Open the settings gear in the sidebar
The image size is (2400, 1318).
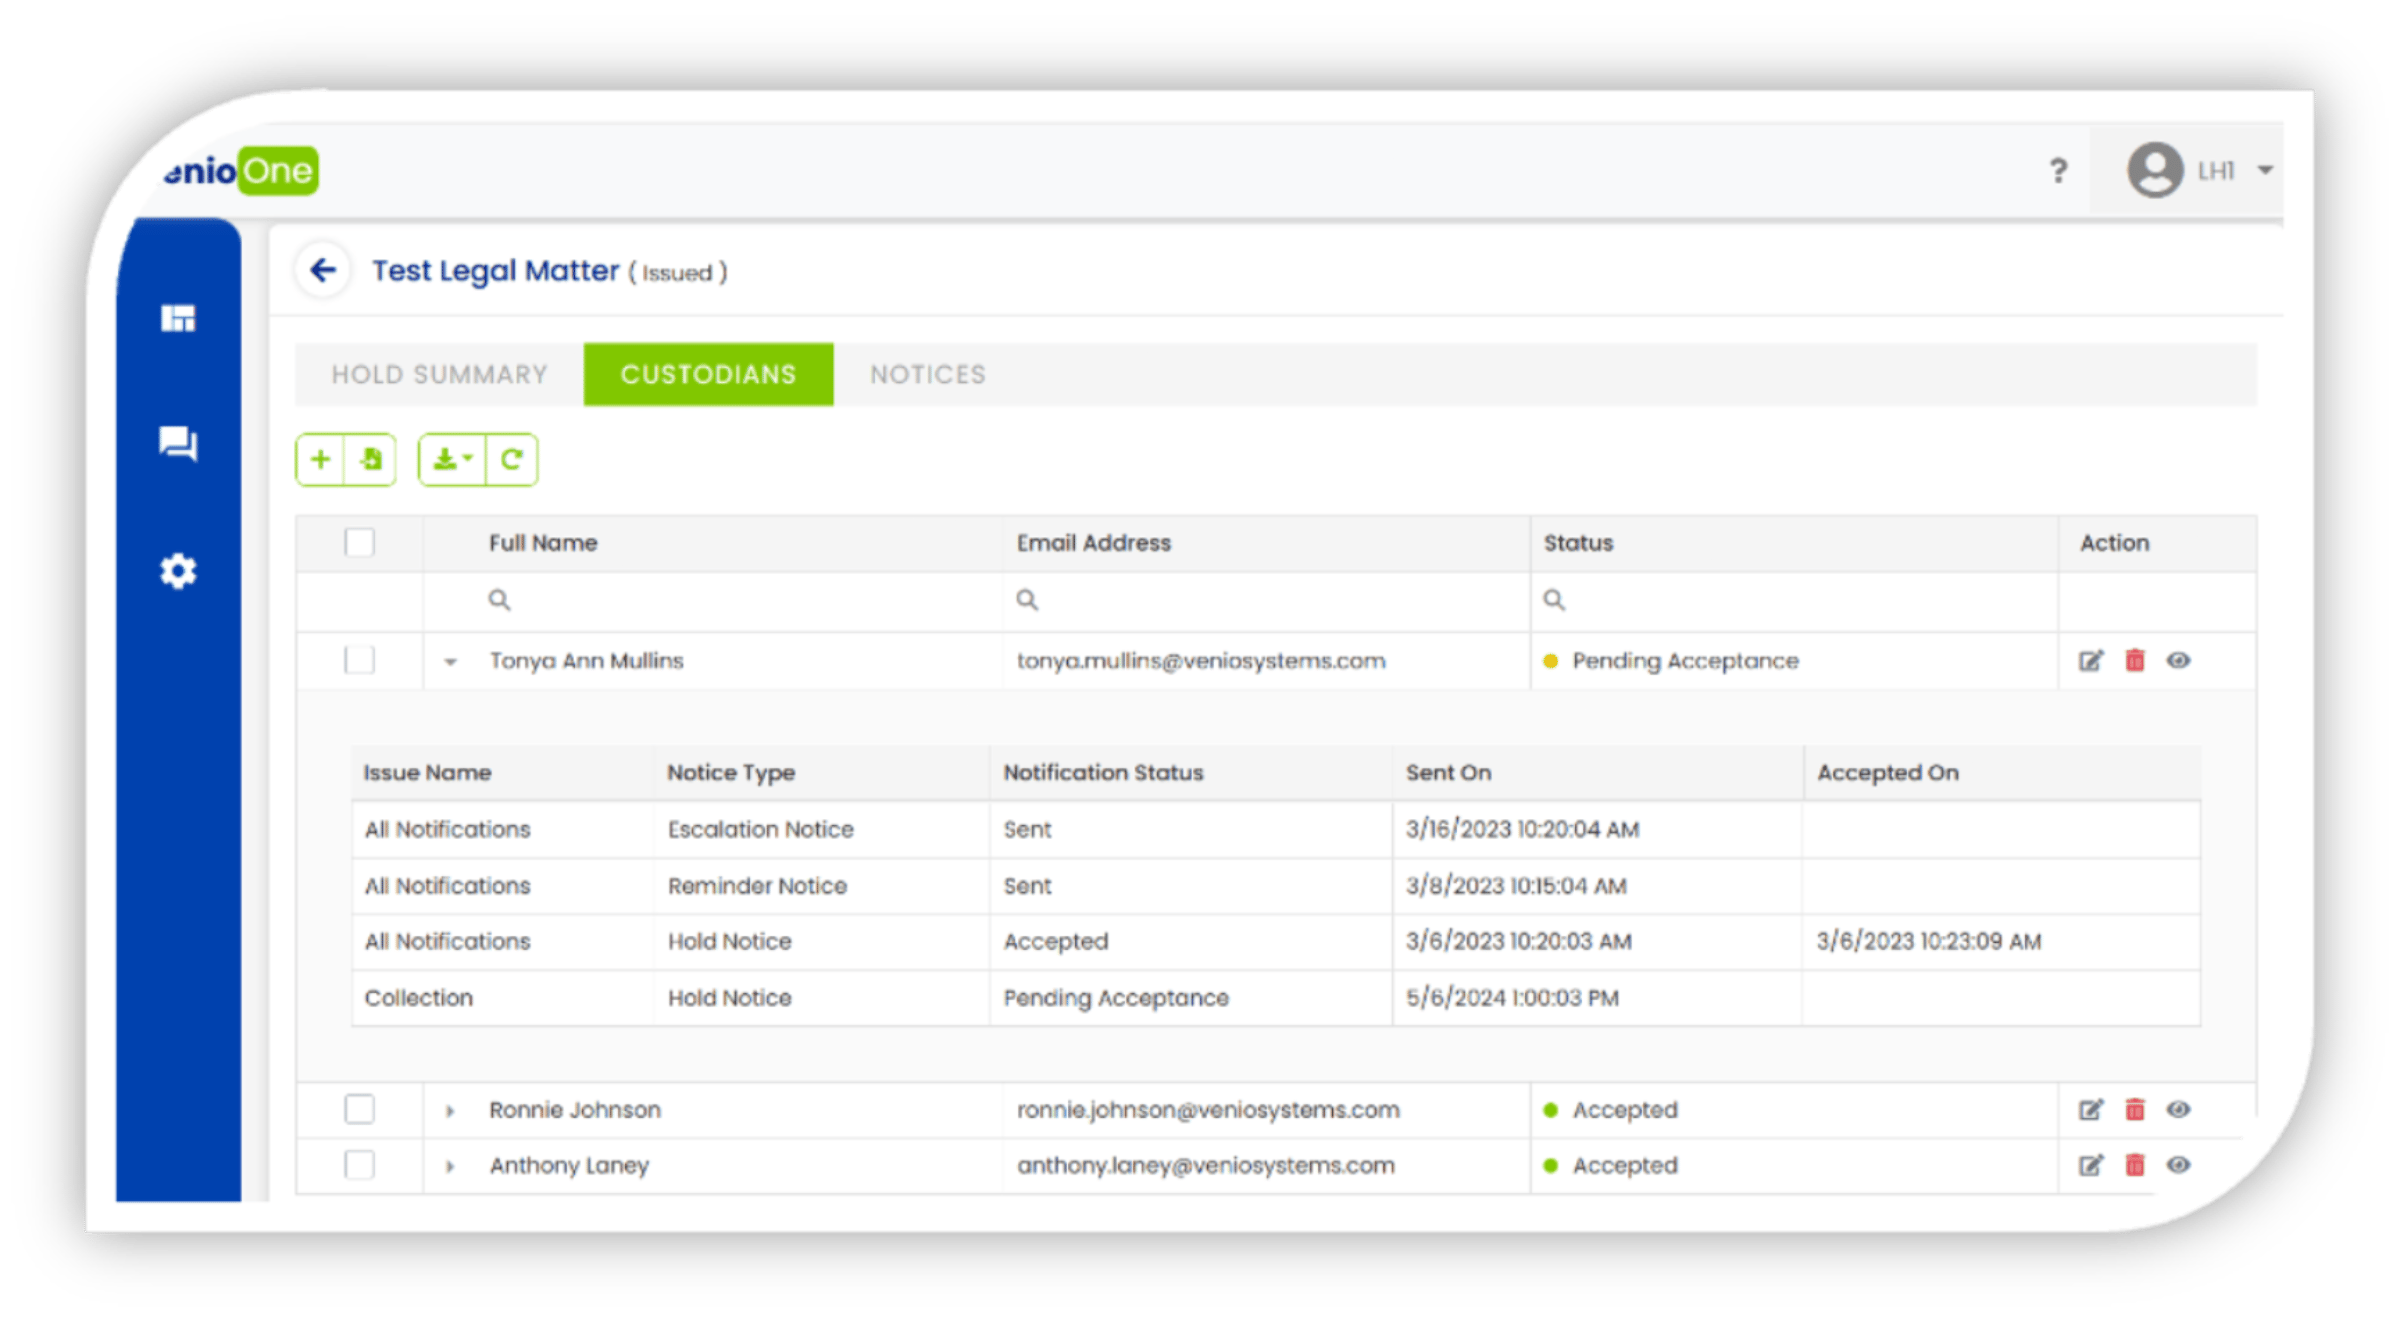click(x=178, y=571)
